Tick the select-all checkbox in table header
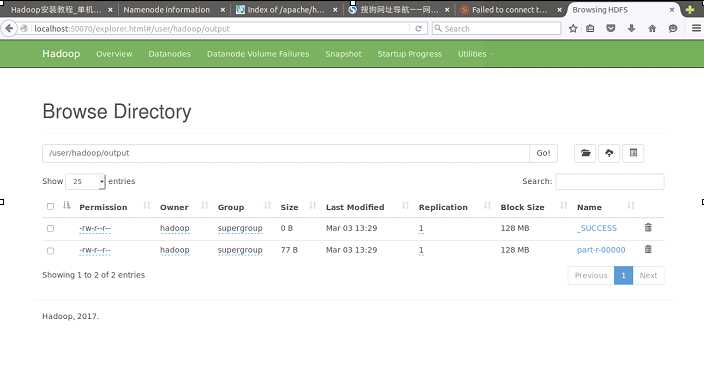The height and width of the screenshot is (375, 704). point(50,207)
